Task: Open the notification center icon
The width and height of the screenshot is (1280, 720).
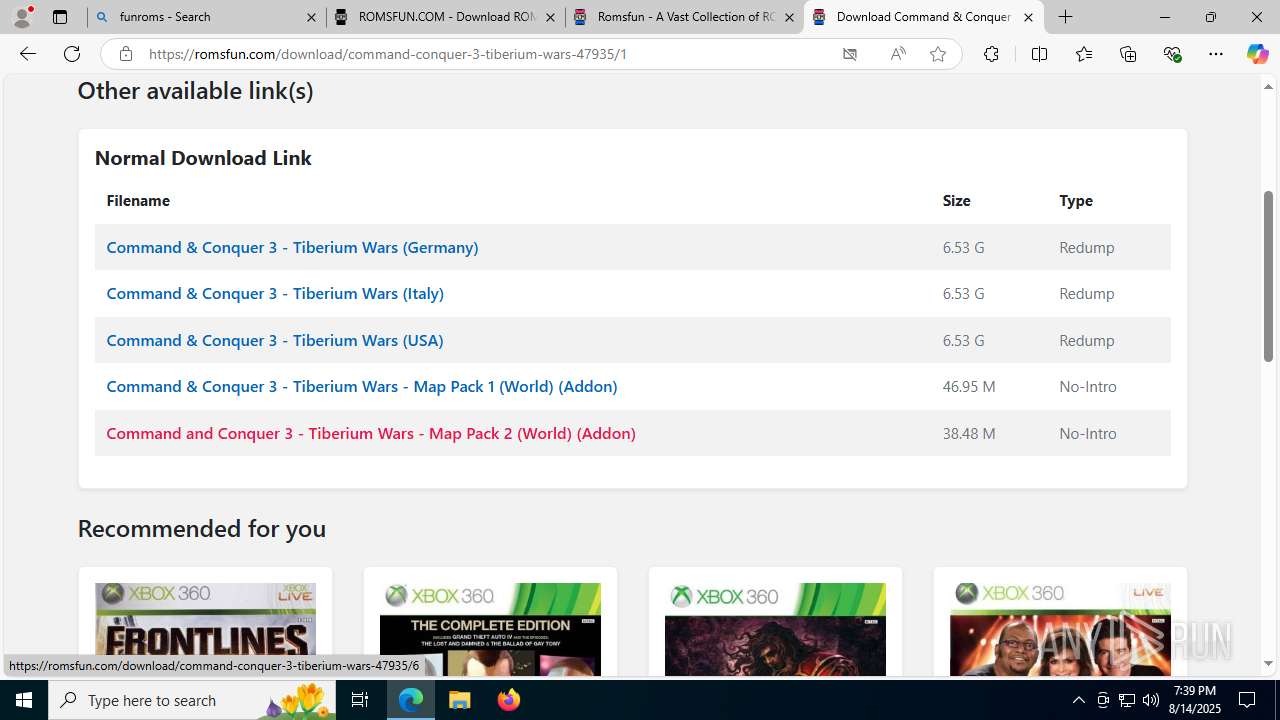Action: pyautogui.click(x=1247, y=700)
